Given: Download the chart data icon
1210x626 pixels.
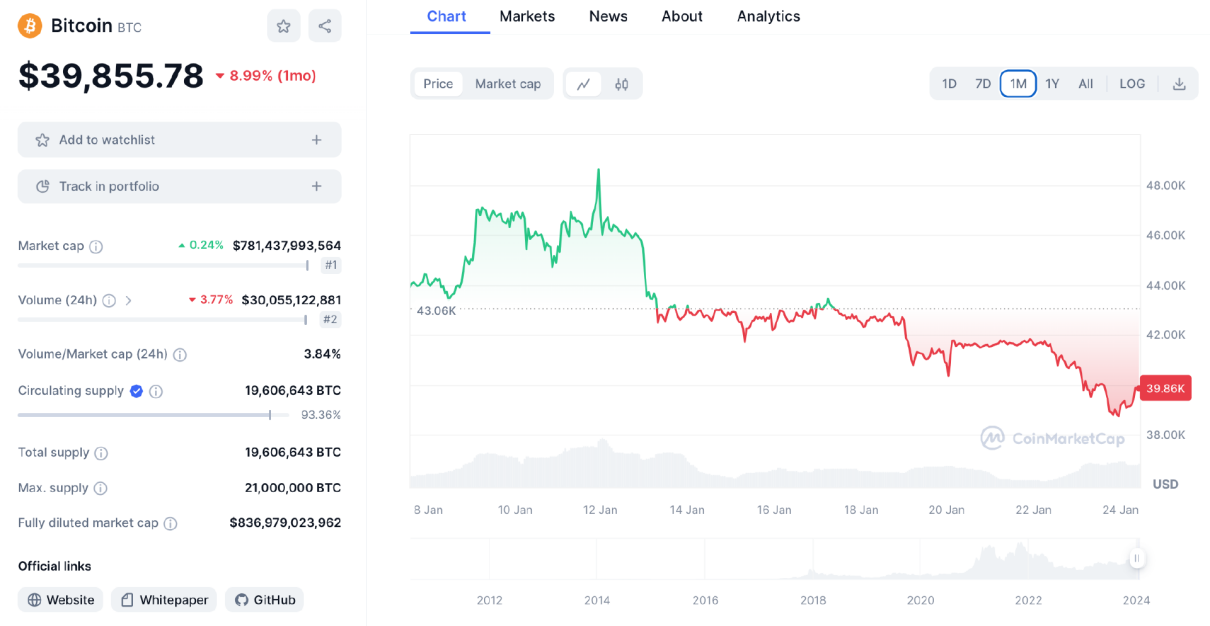Looking at the screenshot, I should point(1179,84).
